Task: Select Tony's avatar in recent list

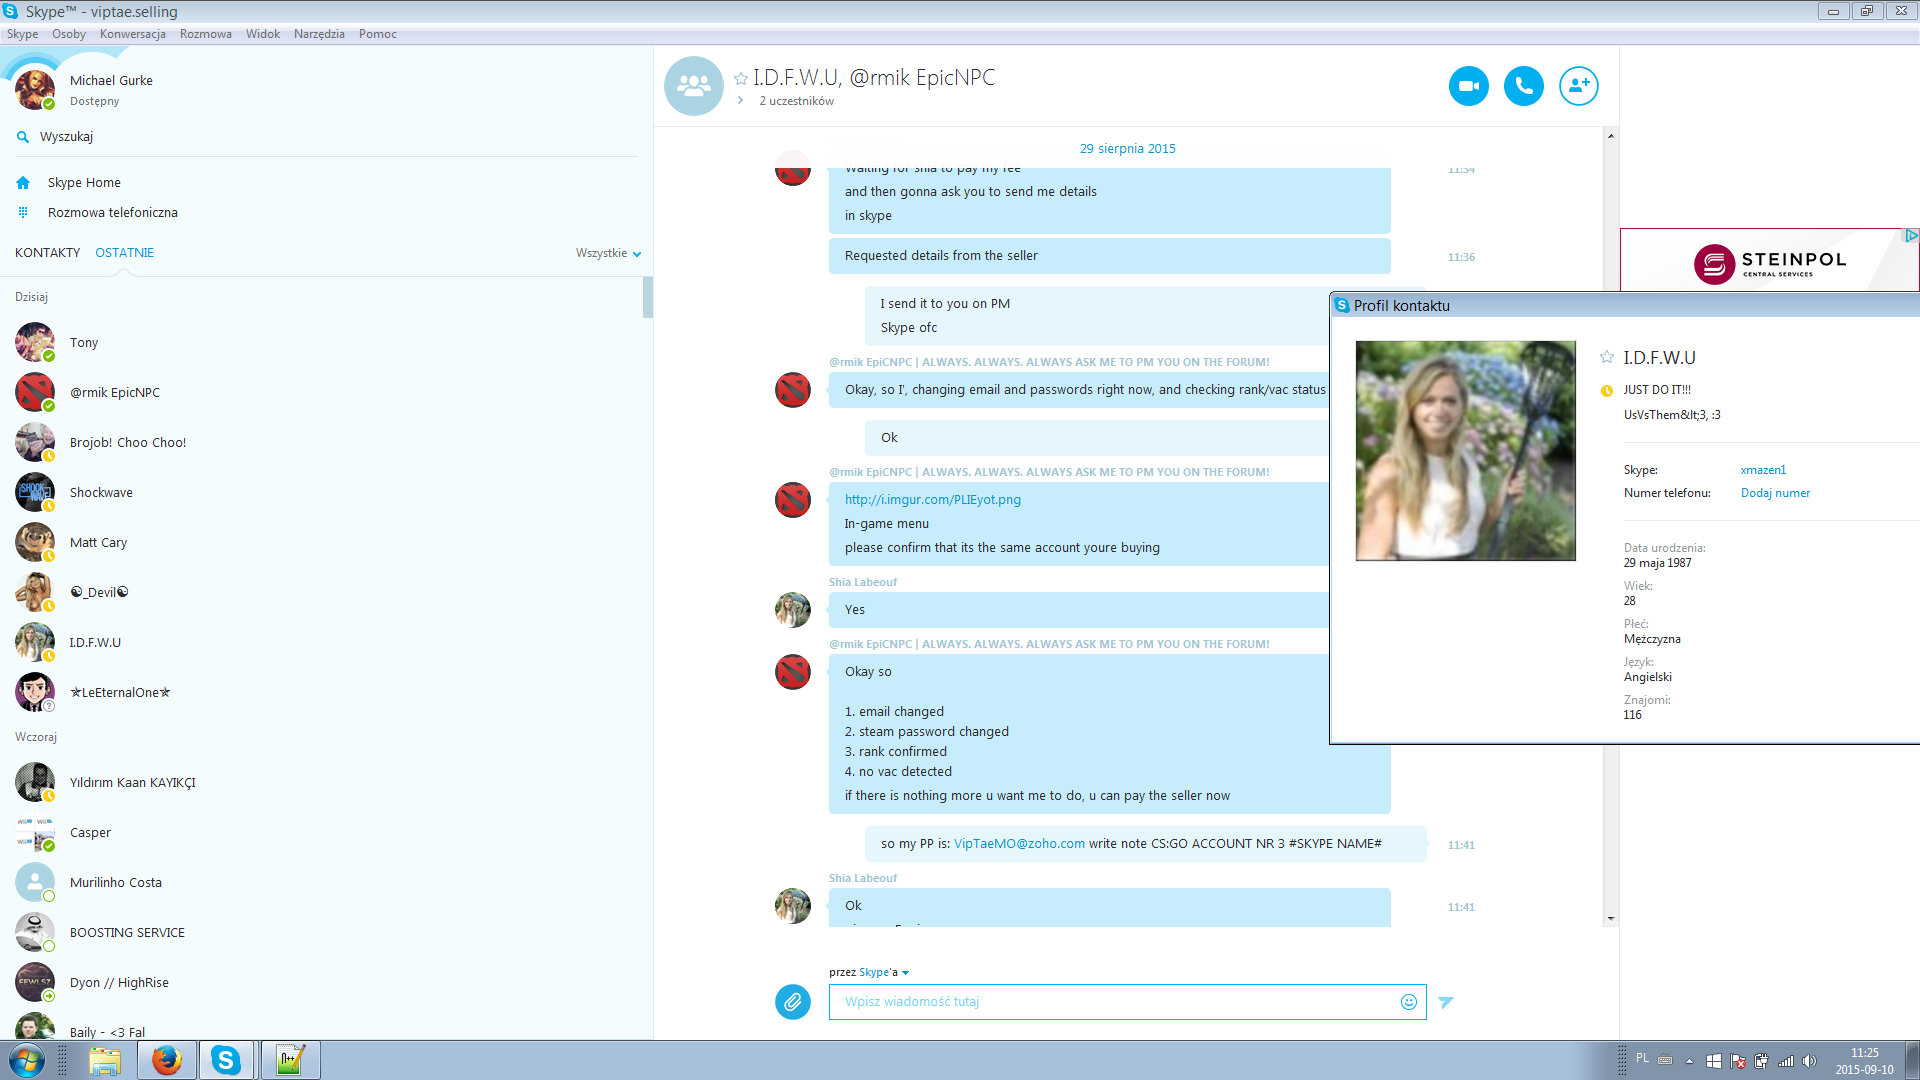Action: click(35, 342)
